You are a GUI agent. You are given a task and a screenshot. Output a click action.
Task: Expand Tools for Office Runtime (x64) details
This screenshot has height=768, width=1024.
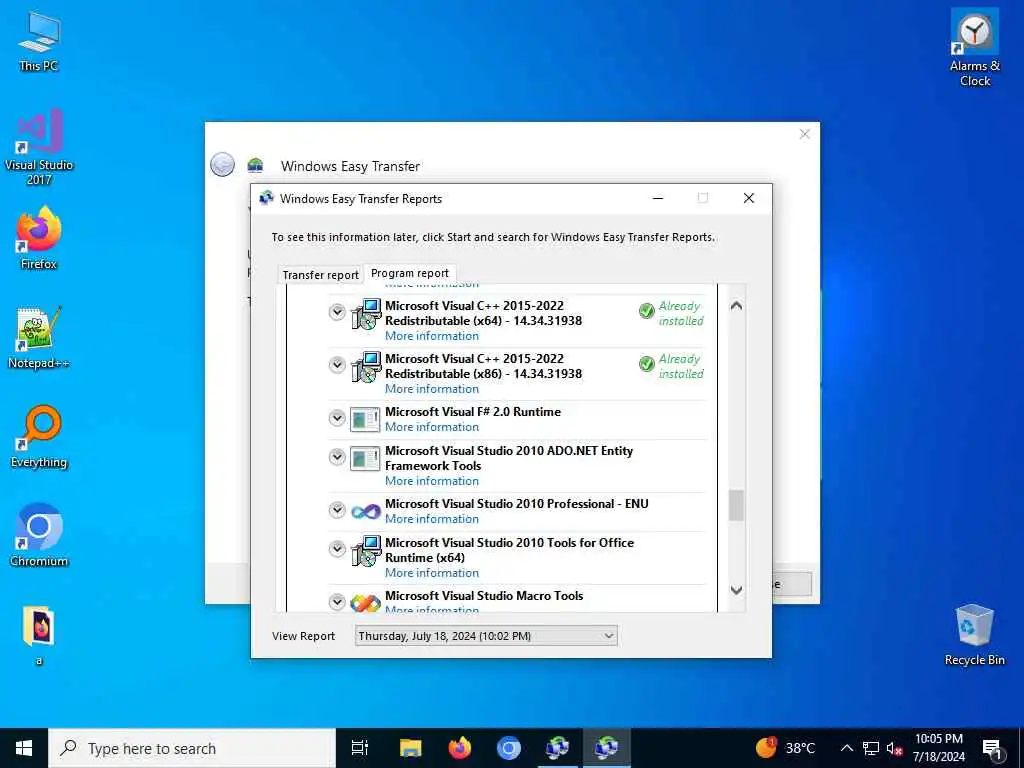[x=337, y=549]
